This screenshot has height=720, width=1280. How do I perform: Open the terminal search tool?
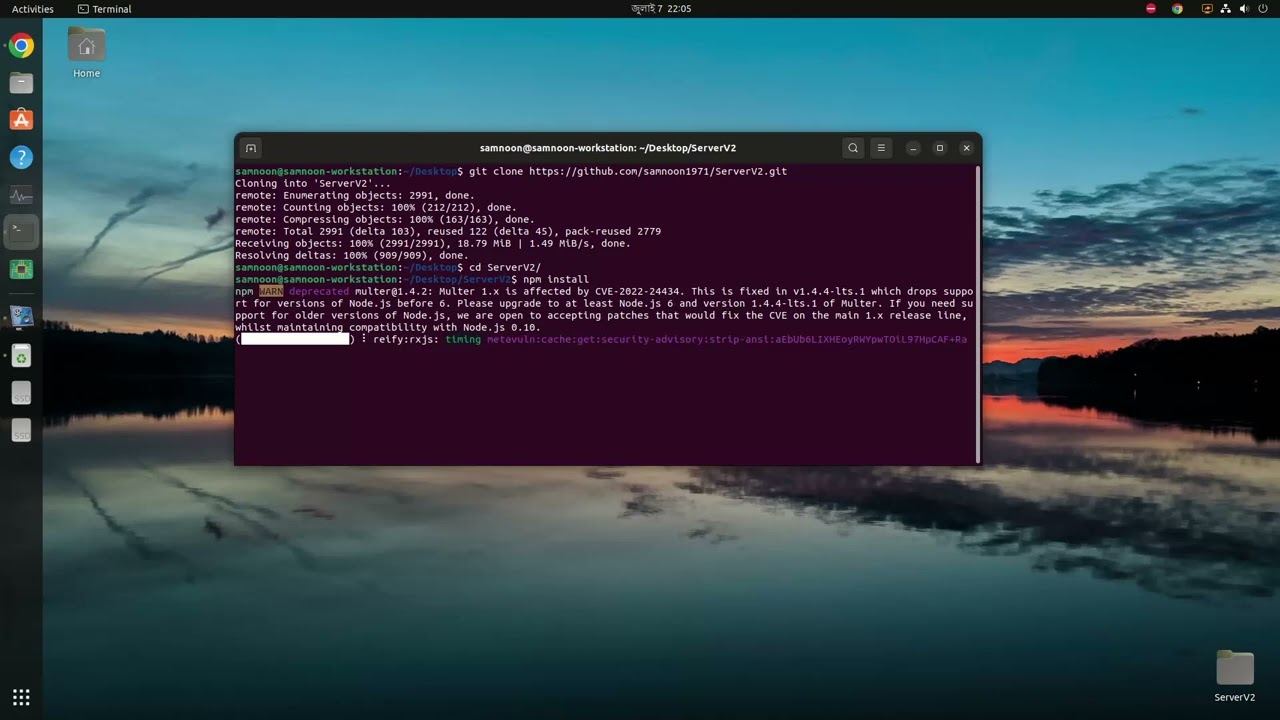[x=853, y=148]
